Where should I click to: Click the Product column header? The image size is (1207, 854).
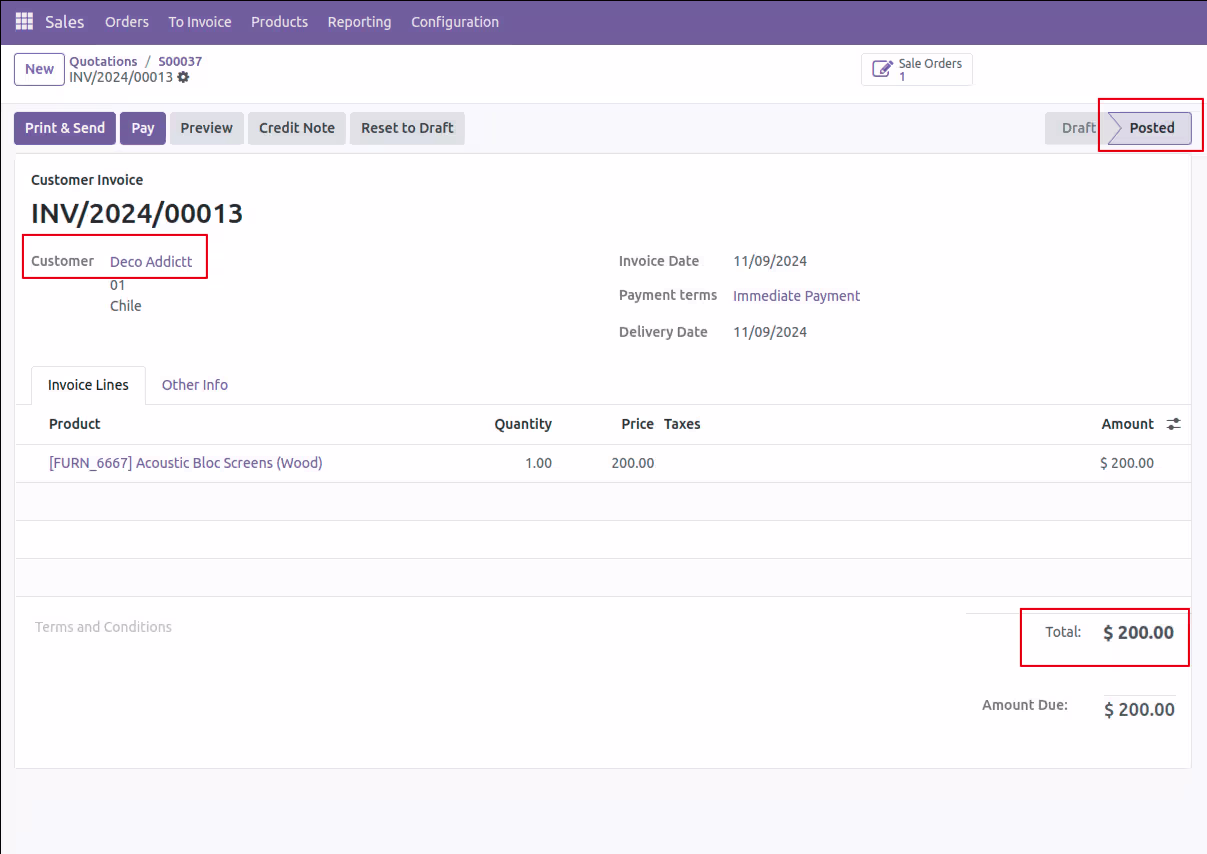click(75, 424)
